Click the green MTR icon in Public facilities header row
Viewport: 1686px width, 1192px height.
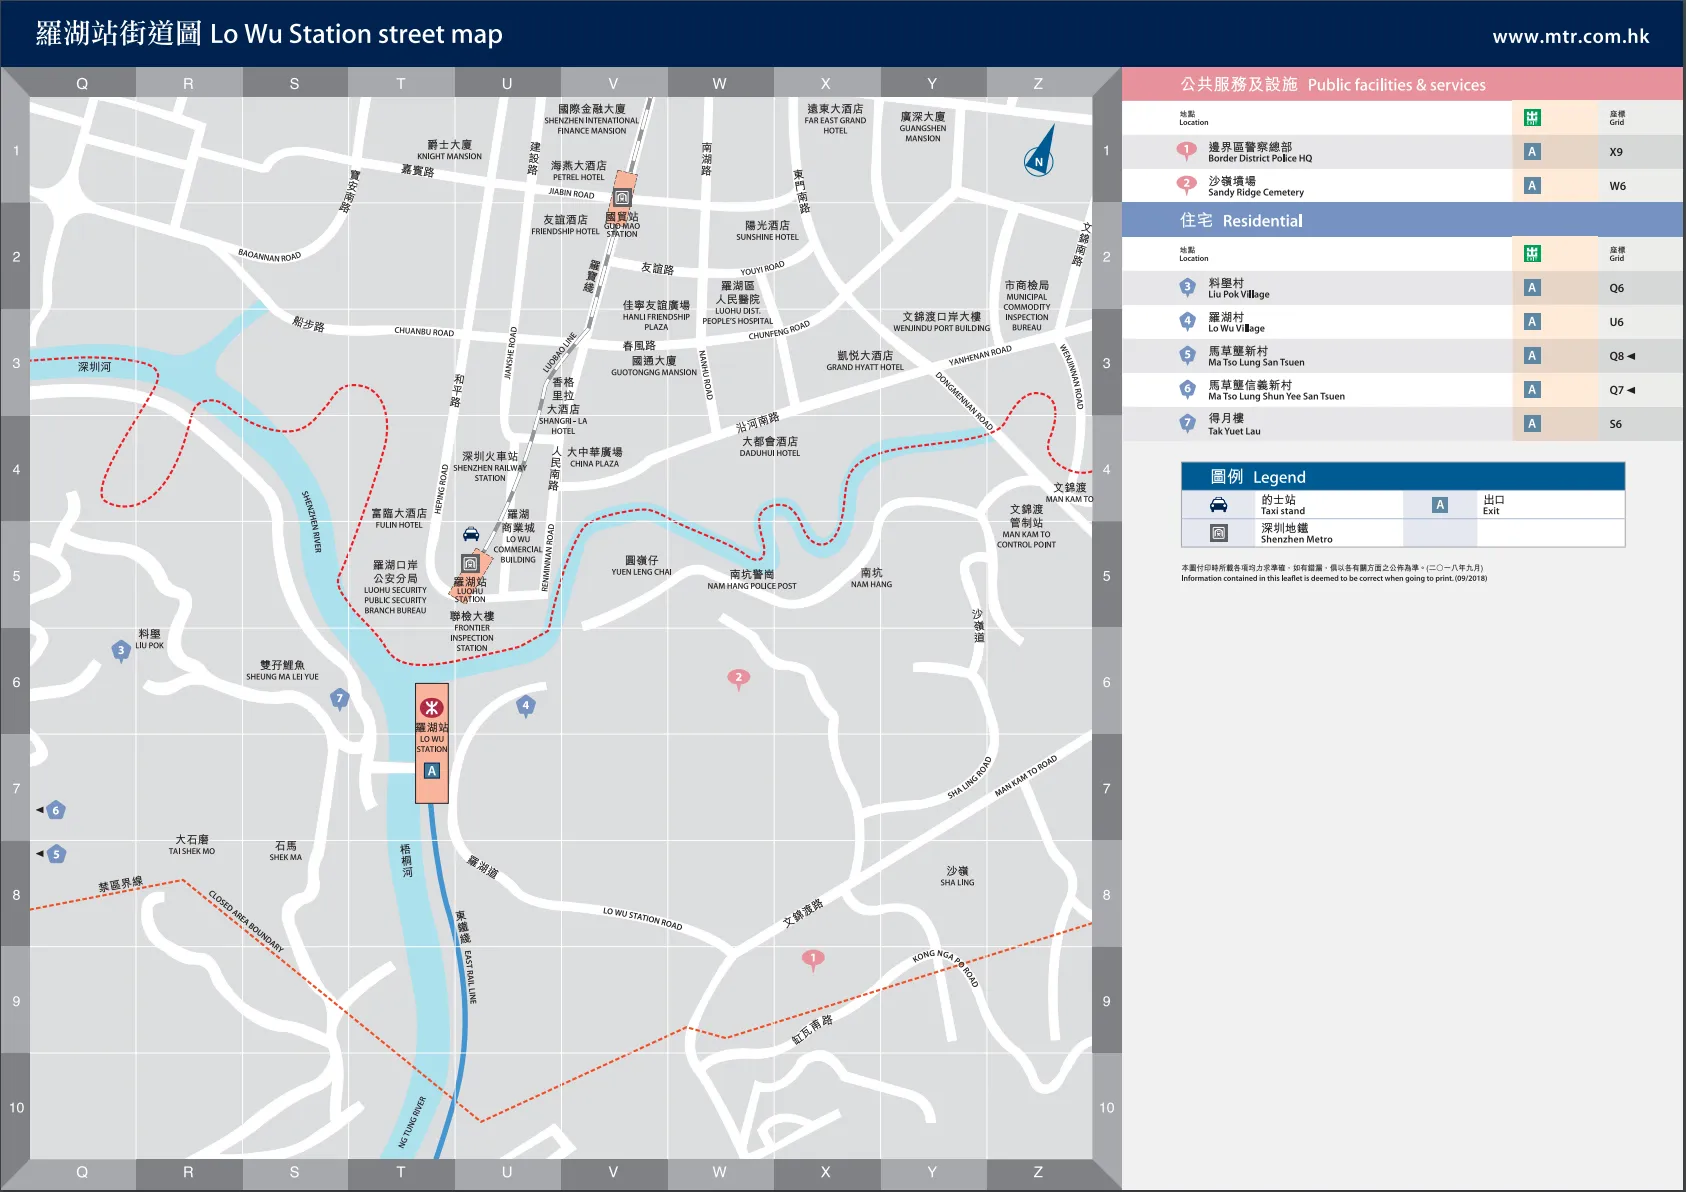coord(1532,118)
